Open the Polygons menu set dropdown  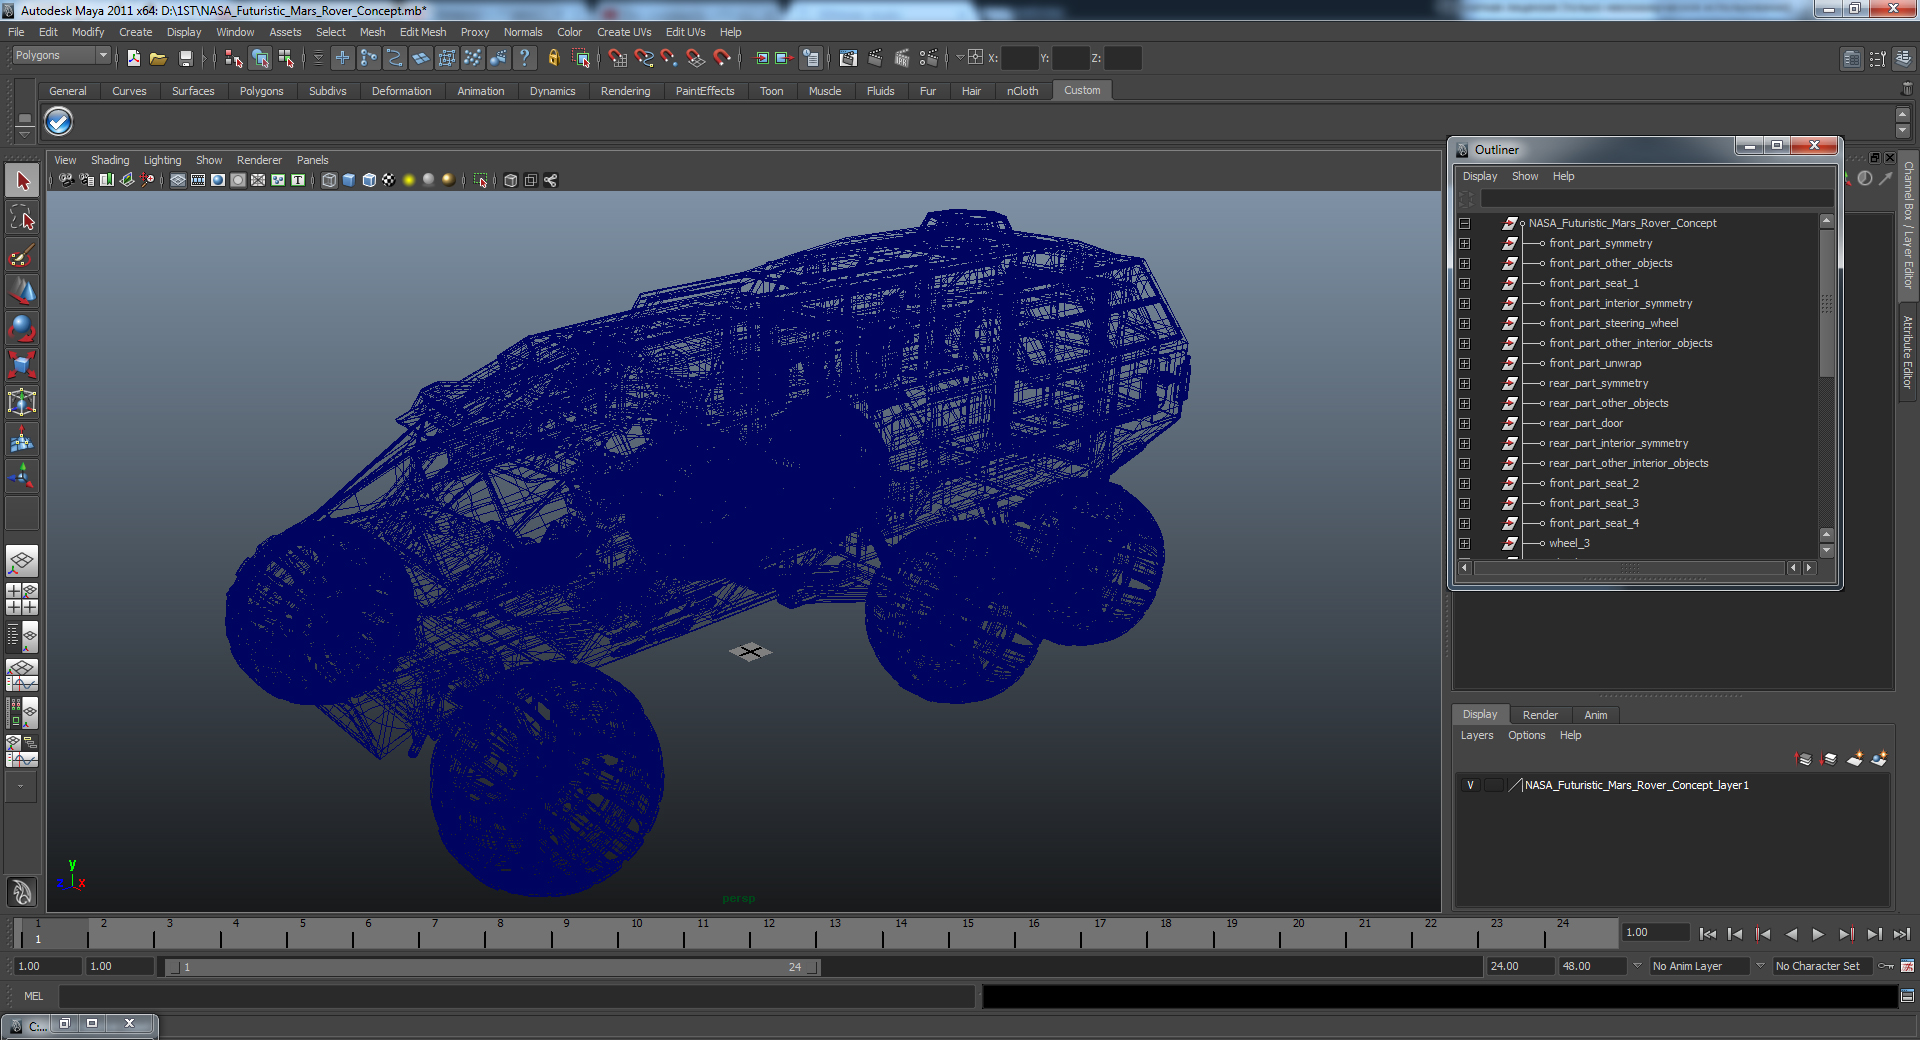[x=60, y=55]
